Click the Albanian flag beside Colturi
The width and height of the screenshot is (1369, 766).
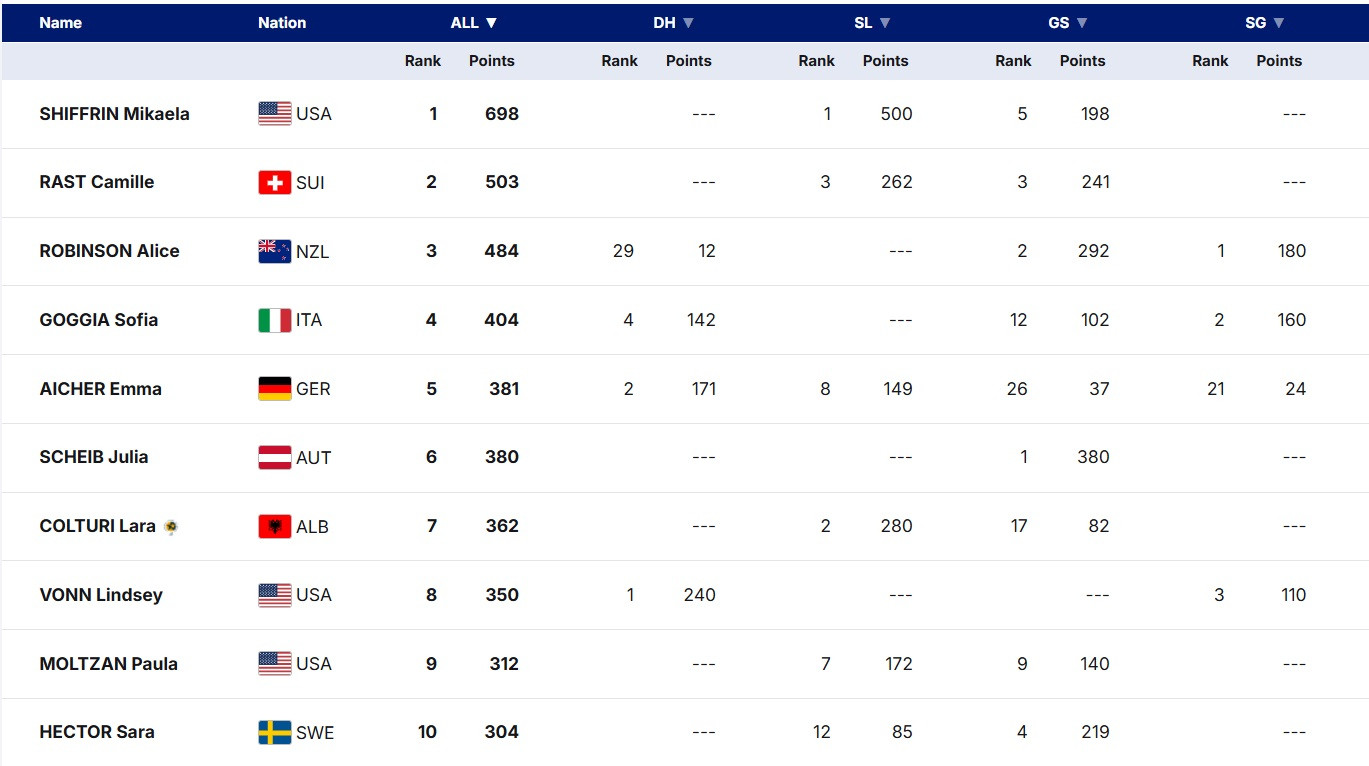click(x=275, y=526)
